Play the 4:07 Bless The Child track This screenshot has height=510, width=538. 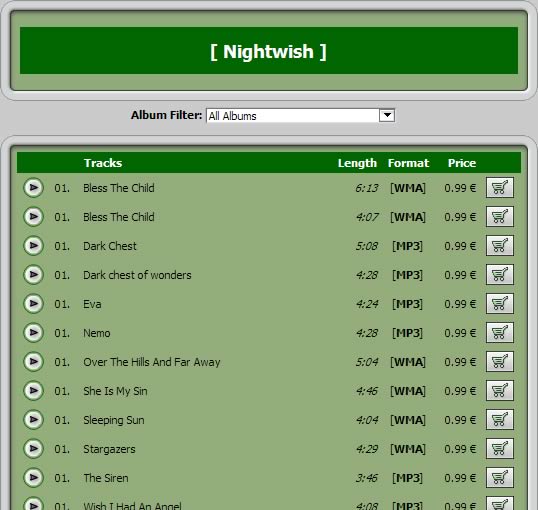33,217
